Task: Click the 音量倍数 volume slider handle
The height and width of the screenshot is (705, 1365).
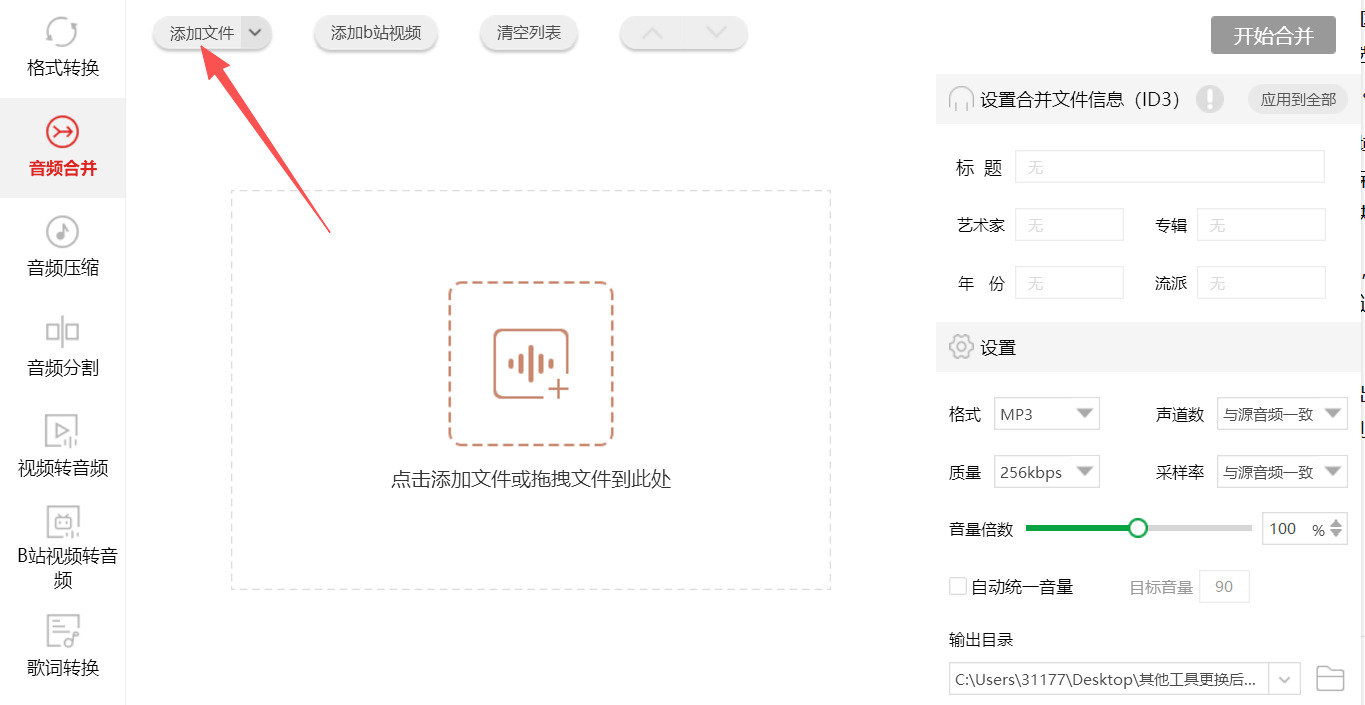Action: [x=1137, y=528]
